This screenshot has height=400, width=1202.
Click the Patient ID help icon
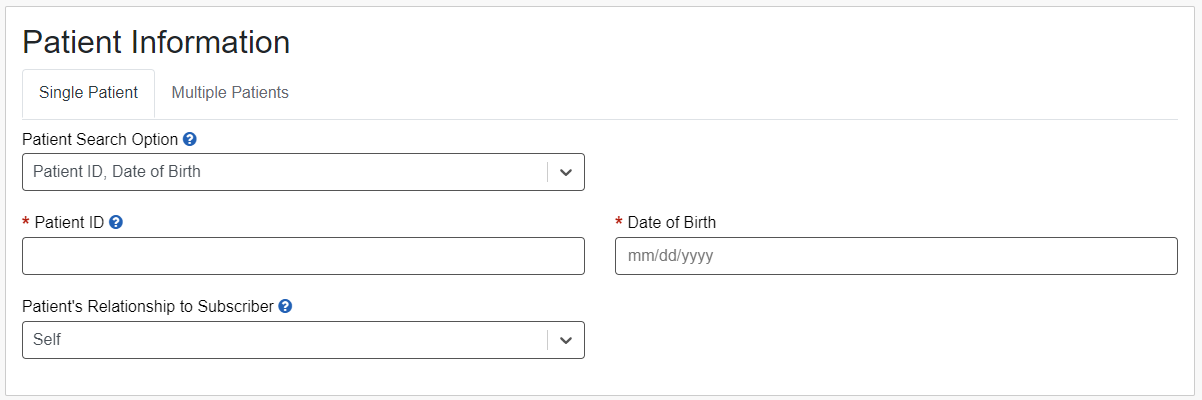click(116, 222)
